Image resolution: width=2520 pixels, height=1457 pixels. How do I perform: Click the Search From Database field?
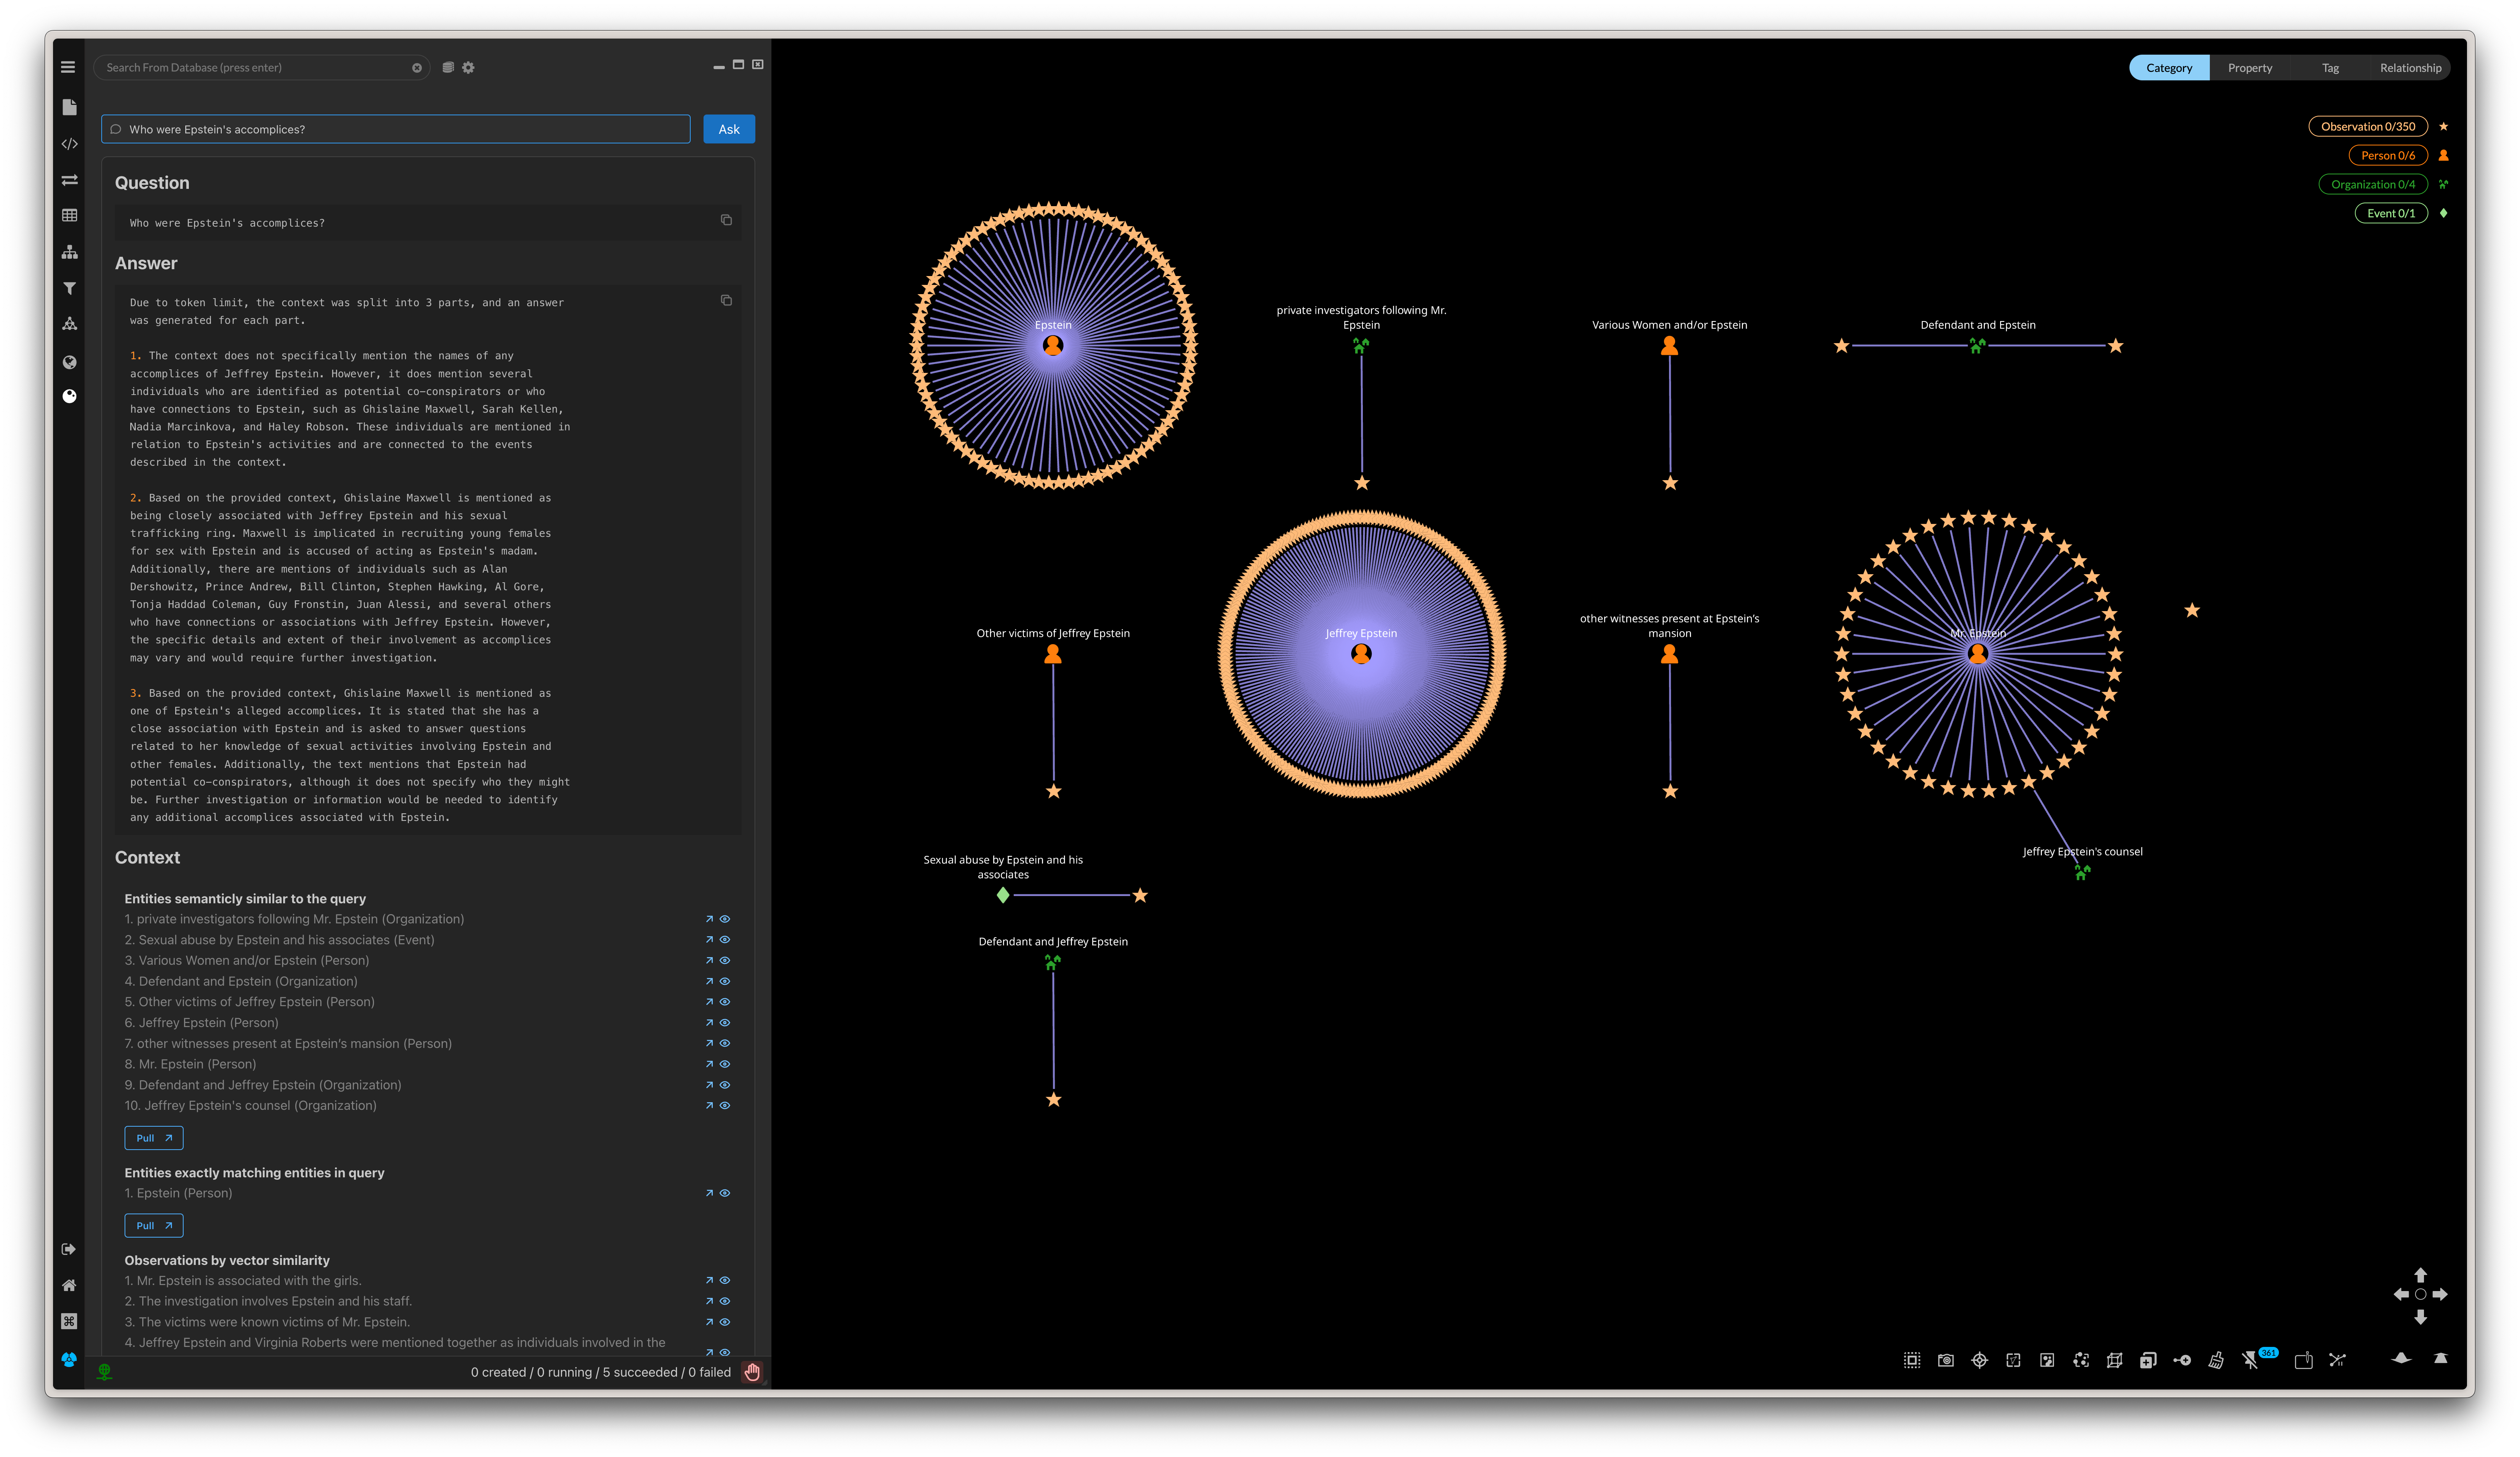(262, 68)
